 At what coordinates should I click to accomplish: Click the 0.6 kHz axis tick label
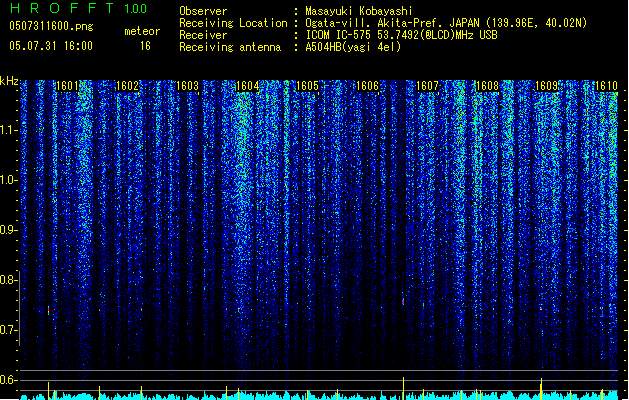(x=8, y=380)
